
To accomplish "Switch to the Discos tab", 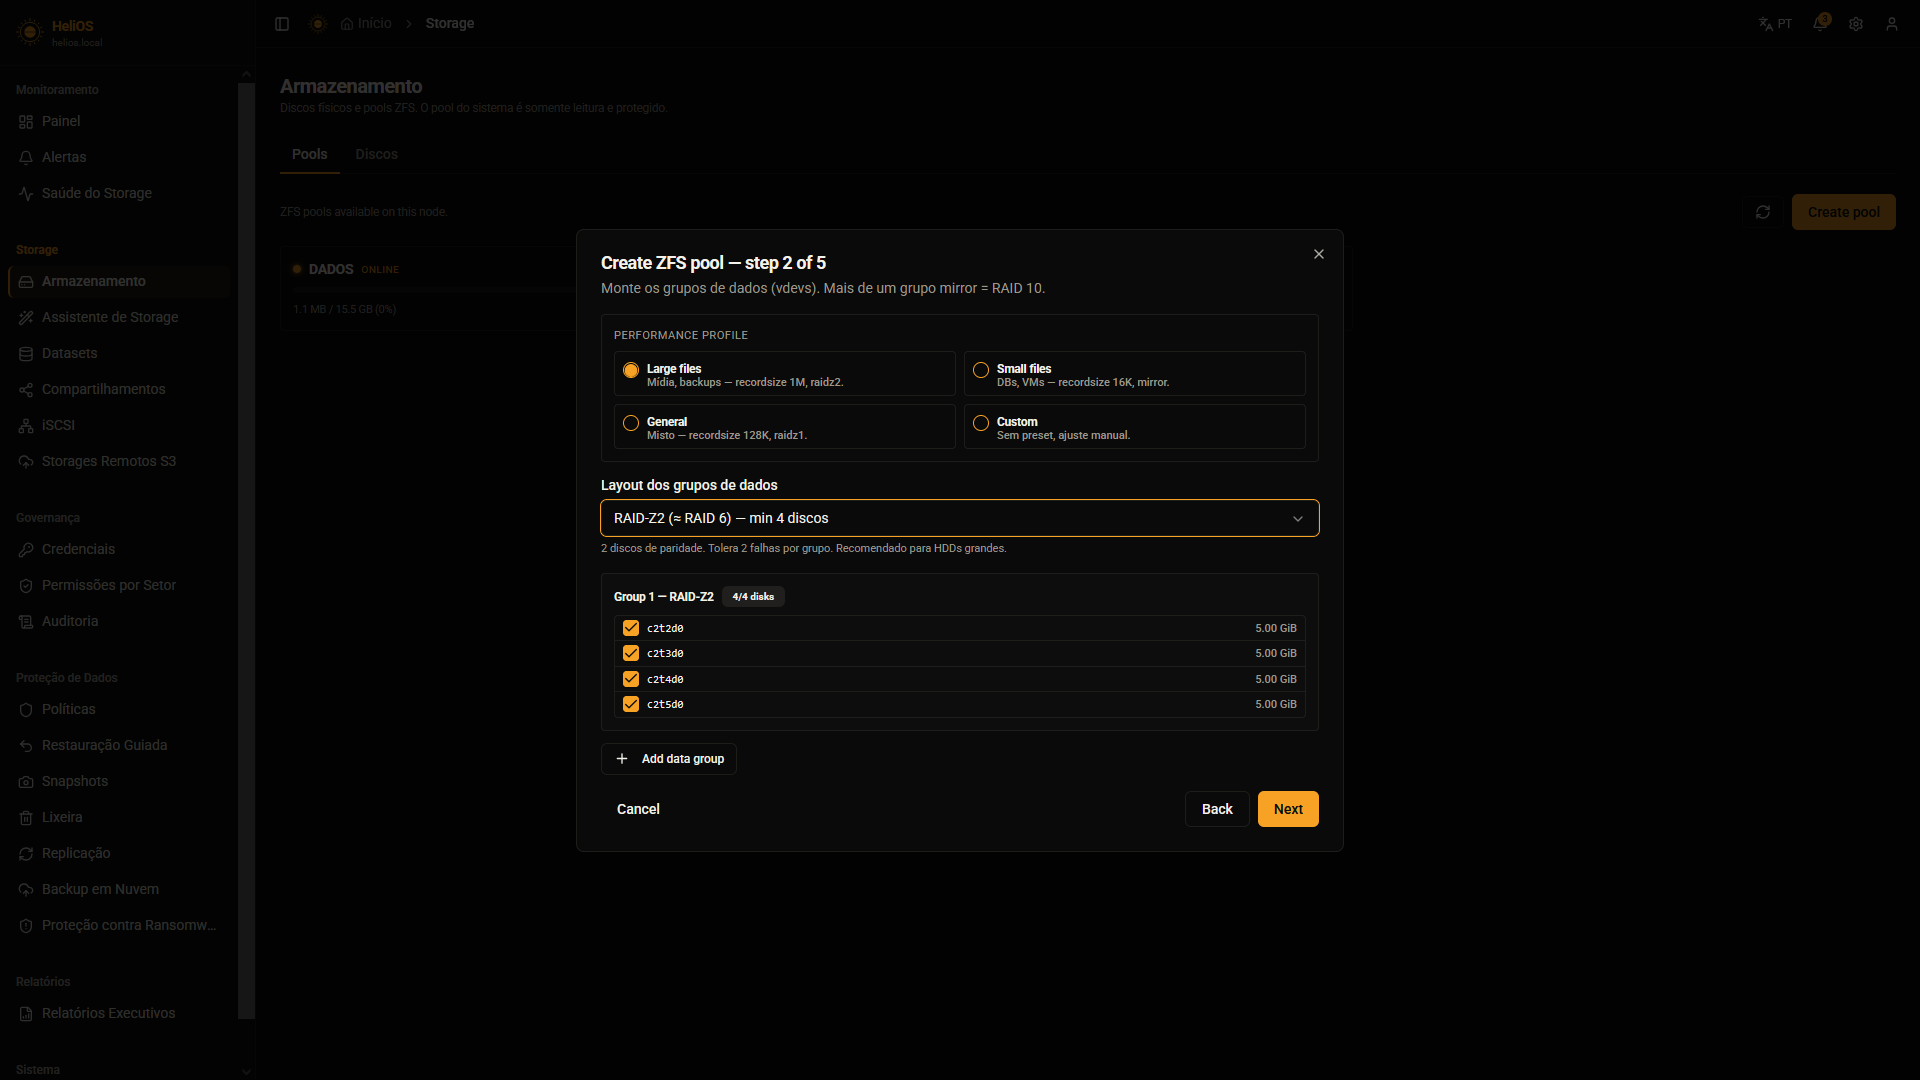I will click(x=377, y=154).
